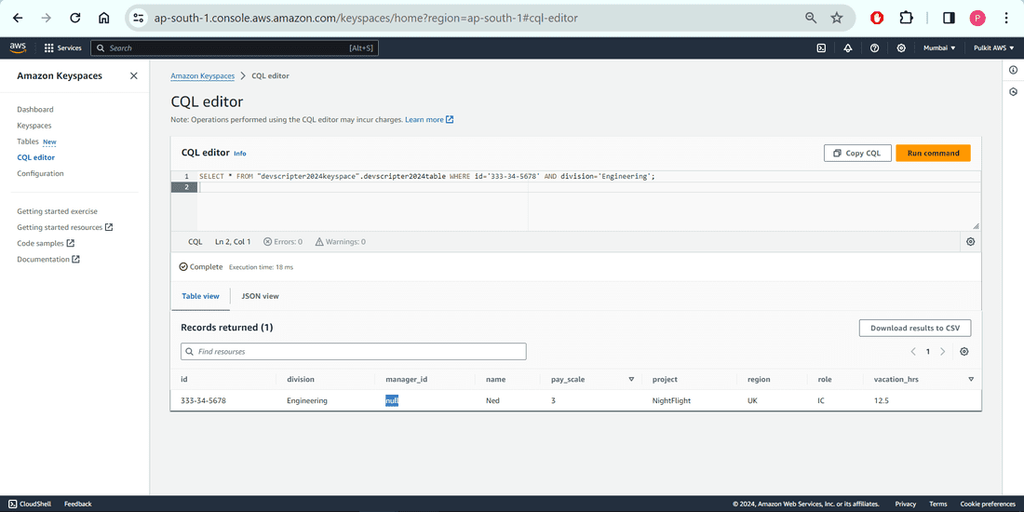Open Tables in the sidebar

(x=27, y=142)
